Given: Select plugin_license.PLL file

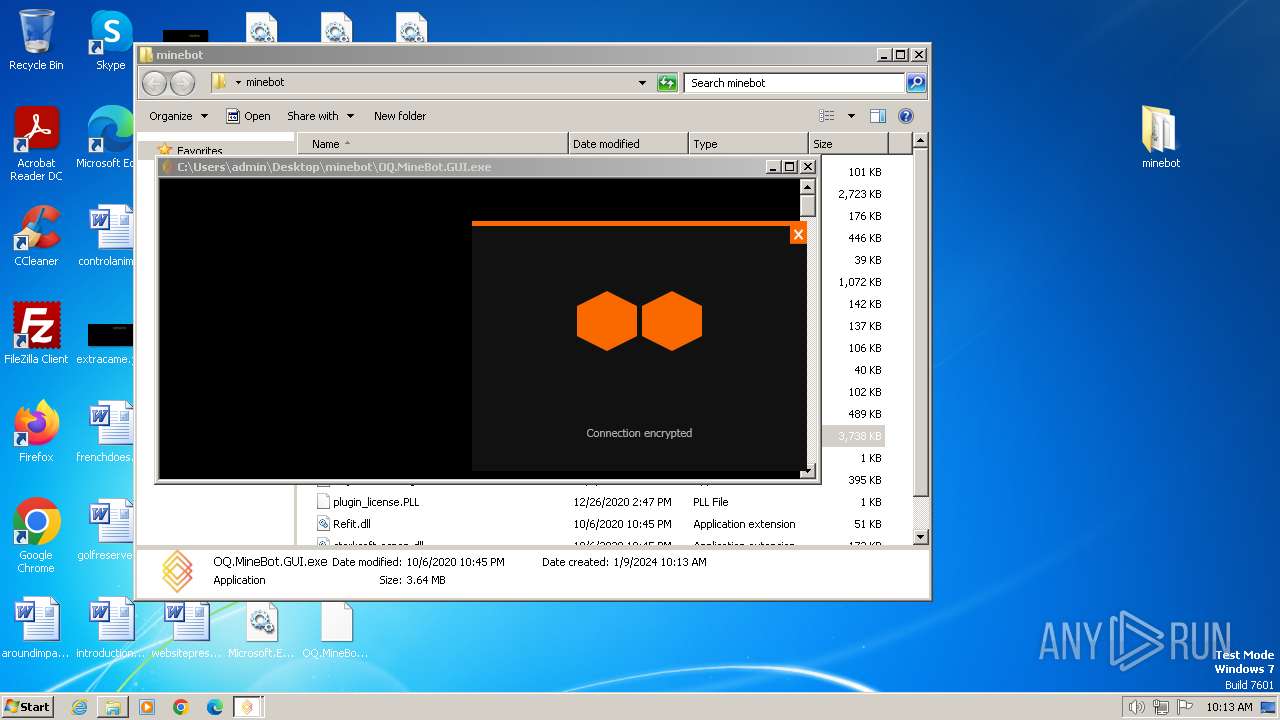Looking at the screenshot, I should (x=376, y=502).
